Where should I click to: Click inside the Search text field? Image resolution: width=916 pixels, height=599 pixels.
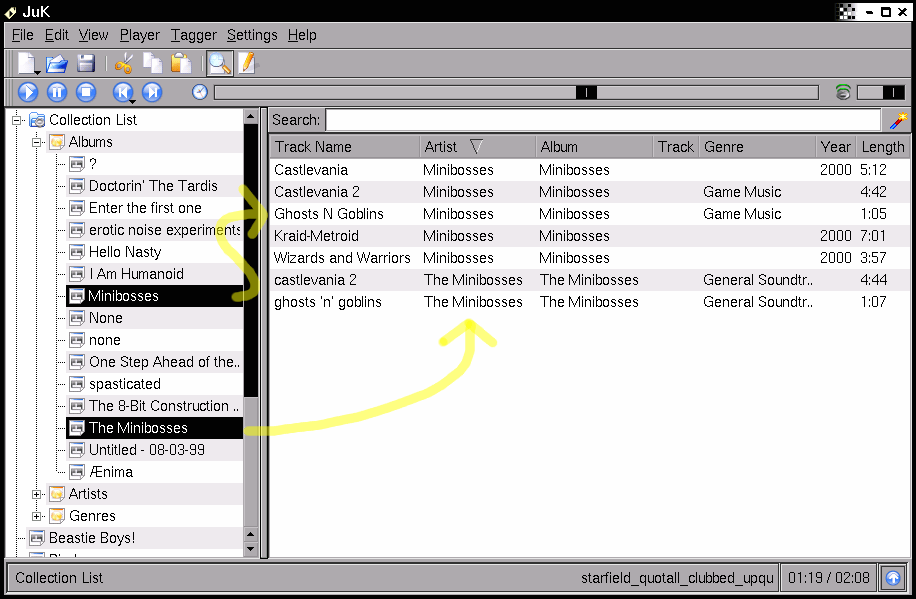click(x=604, y=120)
